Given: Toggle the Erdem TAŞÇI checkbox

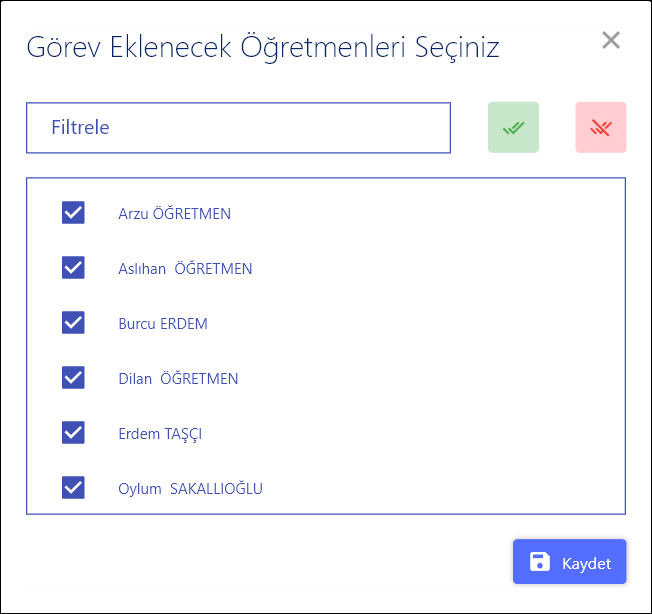Looking at the screenshot, I should coord(73,433).
